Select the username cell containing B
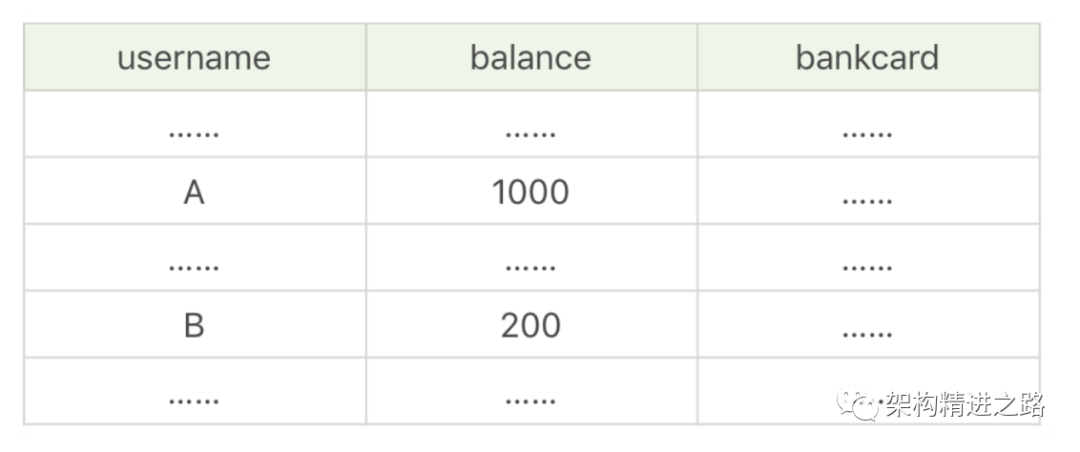Screen dimensions: 1080x452 [x=194, y=325]
